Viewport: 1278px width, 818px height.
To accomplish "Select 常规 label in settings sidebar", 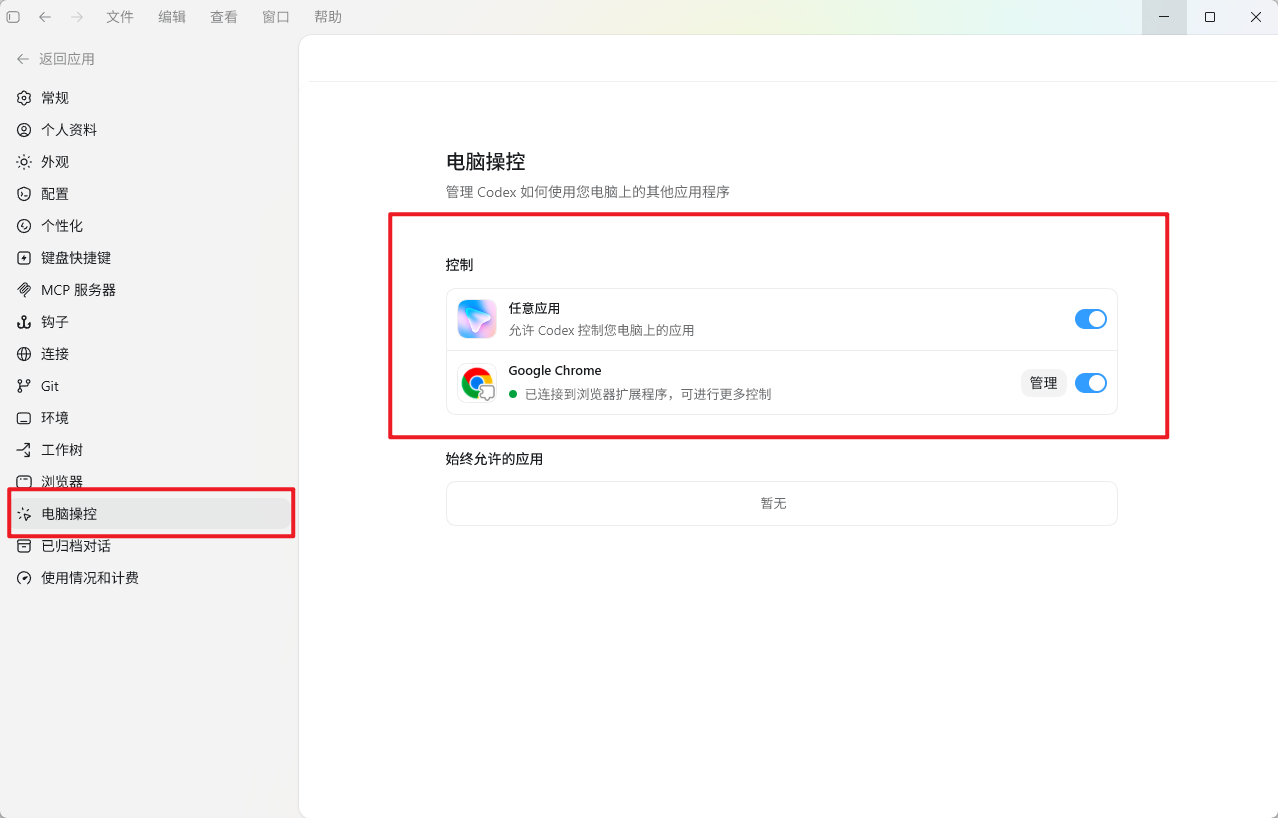I will point(55,98).
